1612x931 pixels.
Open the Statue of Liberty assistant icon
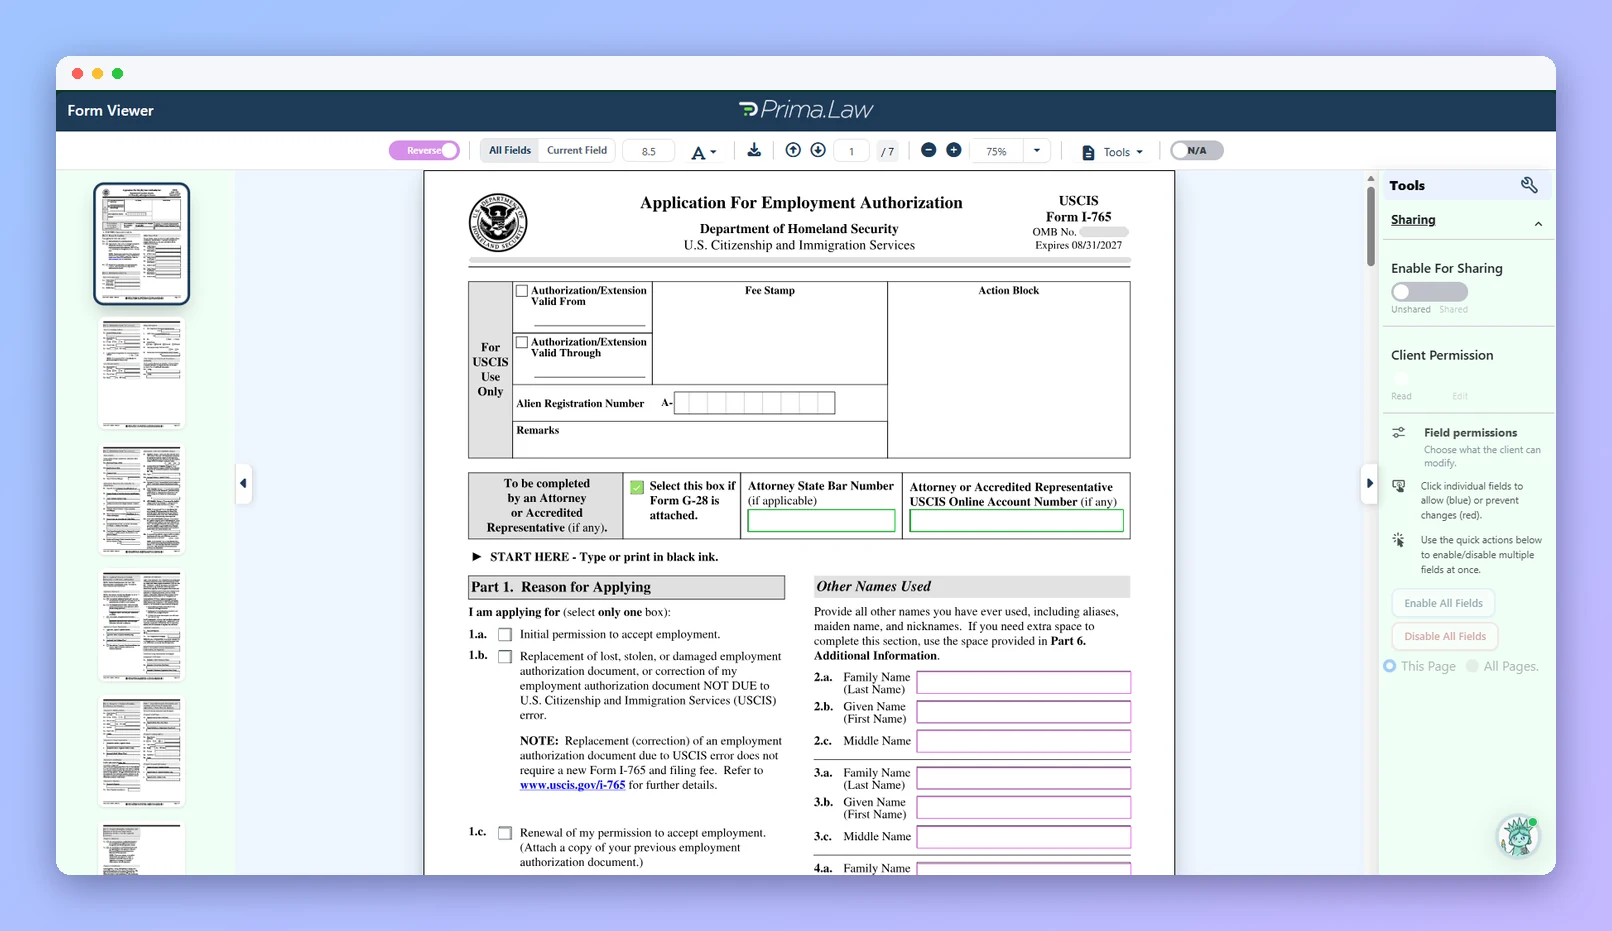tap(1518, 836)
